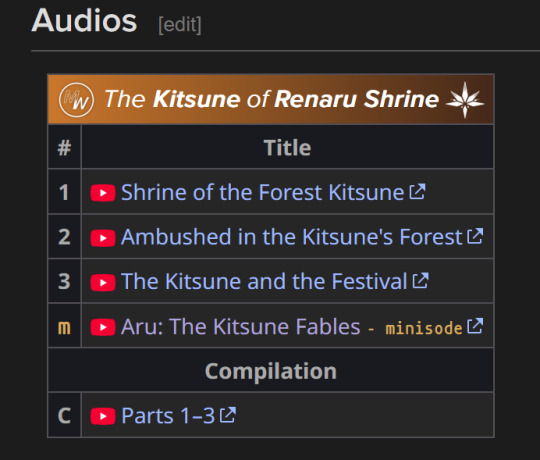Open Ambushed in the Kitsune's Forest link

(x=291, y=237)
